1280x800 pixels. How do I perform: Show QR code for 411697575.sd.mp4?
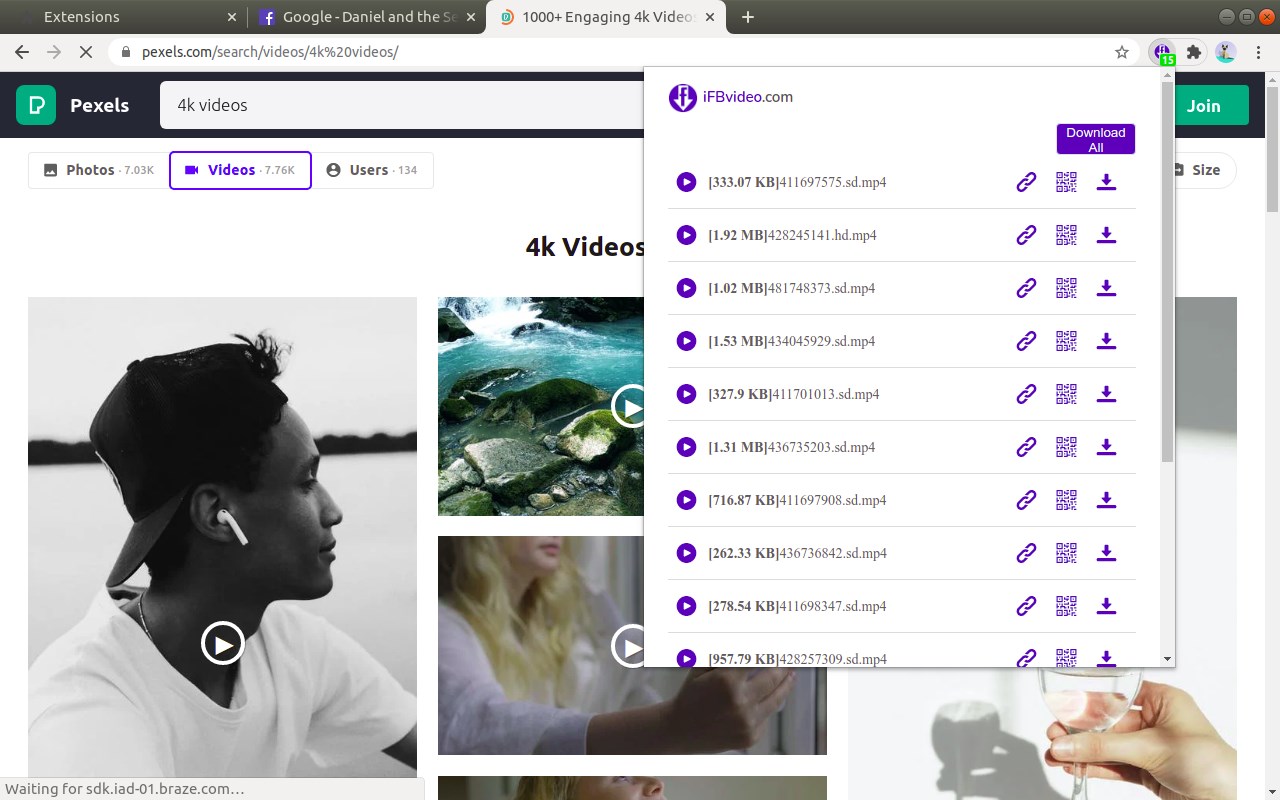[1066, 182]
